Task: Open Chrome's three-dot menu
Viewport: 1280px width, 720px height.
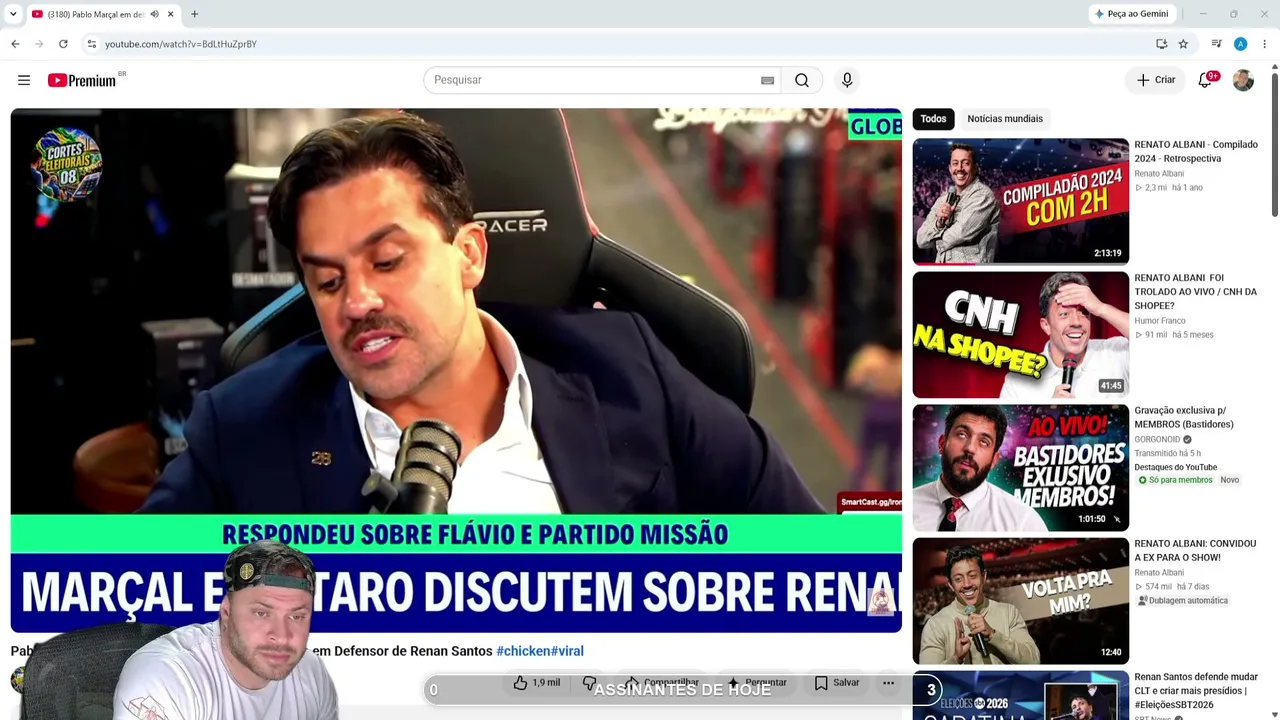Action: 1264,44
